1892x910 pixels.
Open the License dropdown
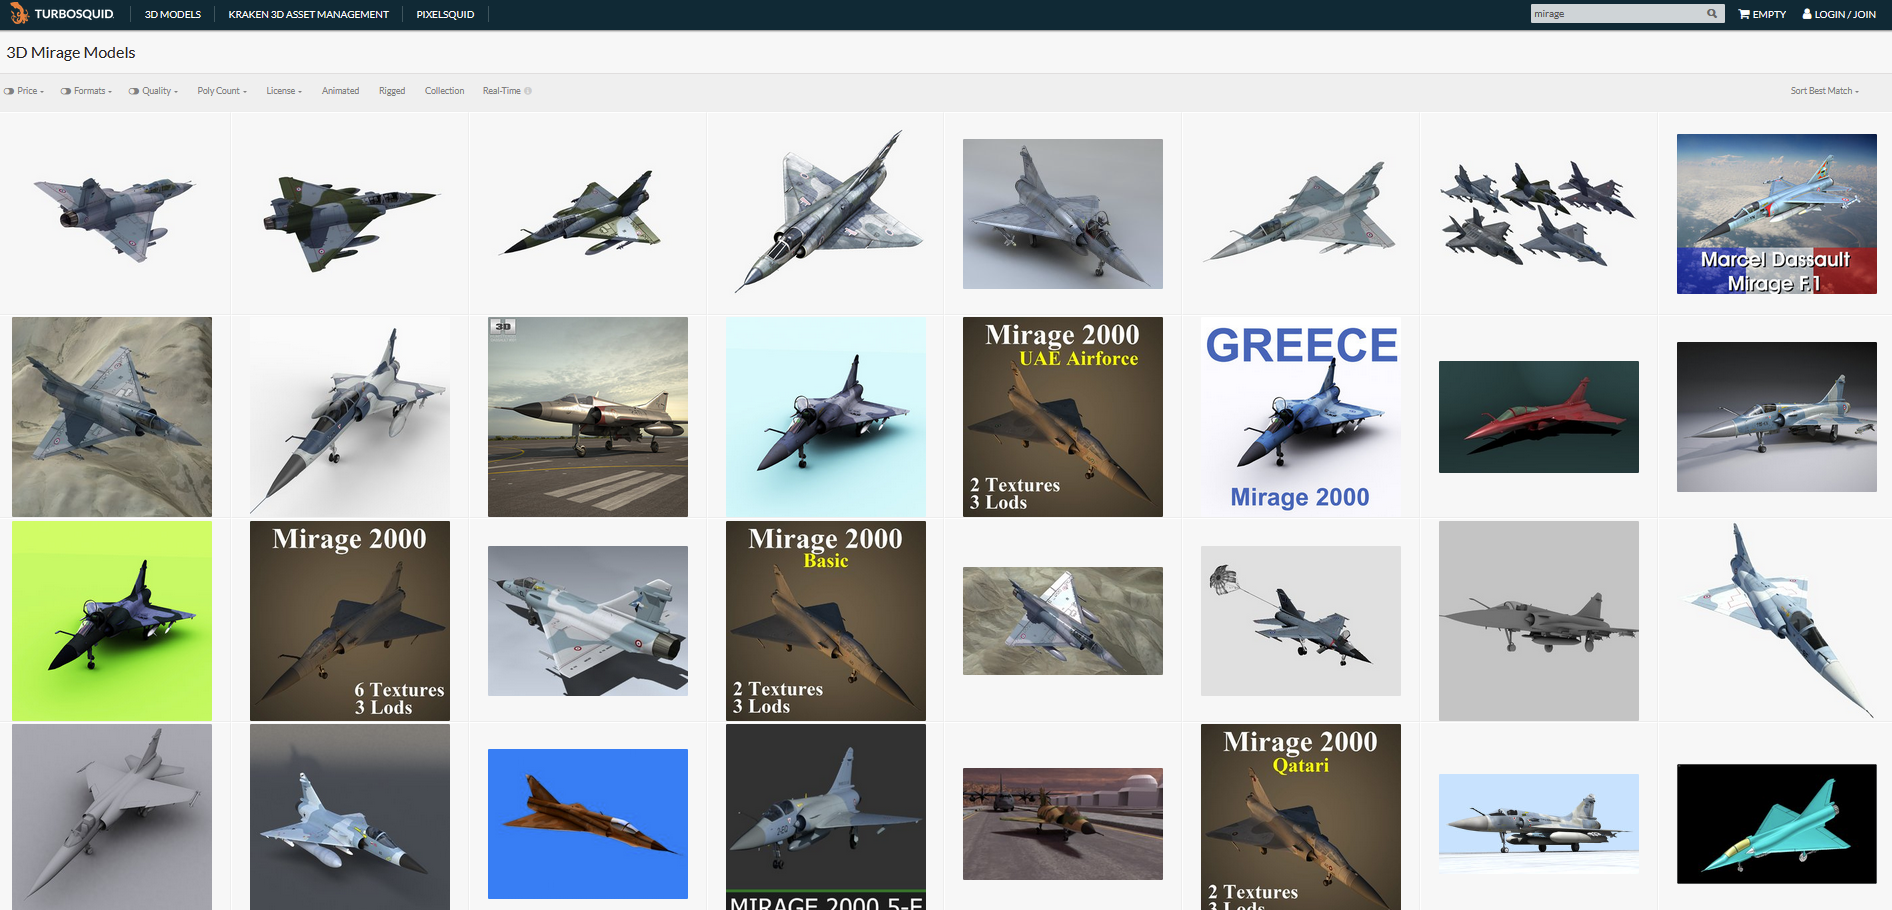[x=284, y=91]
